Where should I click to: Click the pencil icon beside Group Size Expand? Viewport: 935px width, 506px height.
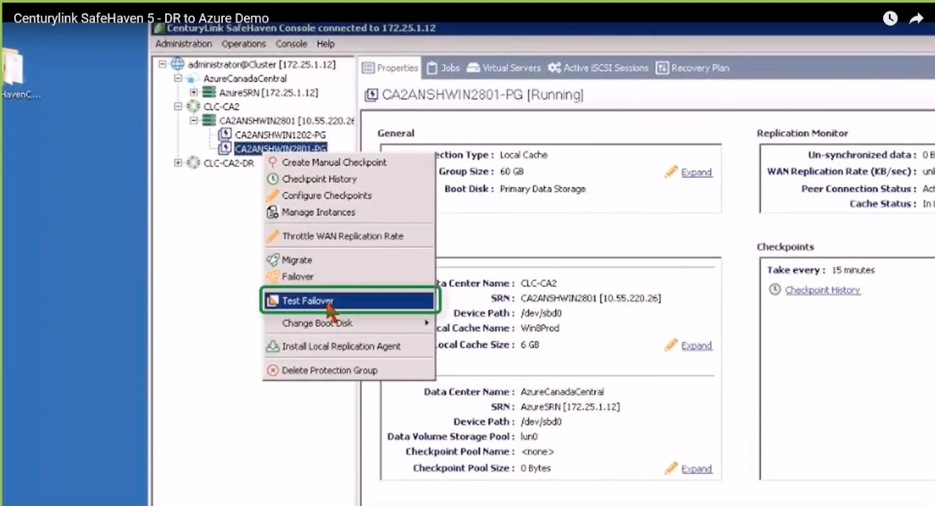click(x=671, y=172)
